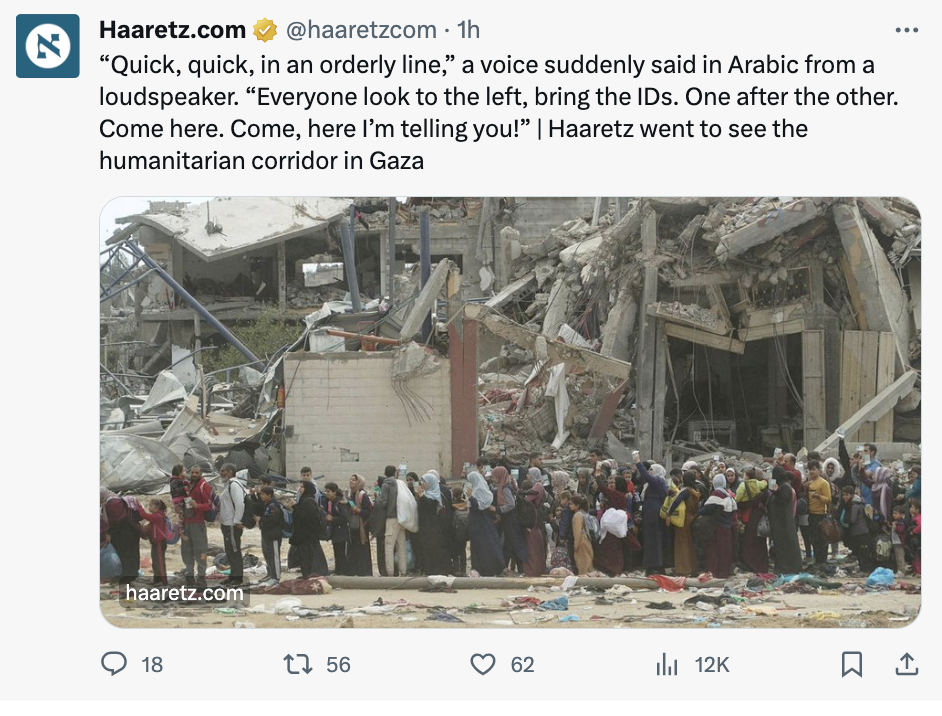Click the haaretz.com watermark on photo
This screenshot has width=942, height=716.
click(x=184, y=593)
